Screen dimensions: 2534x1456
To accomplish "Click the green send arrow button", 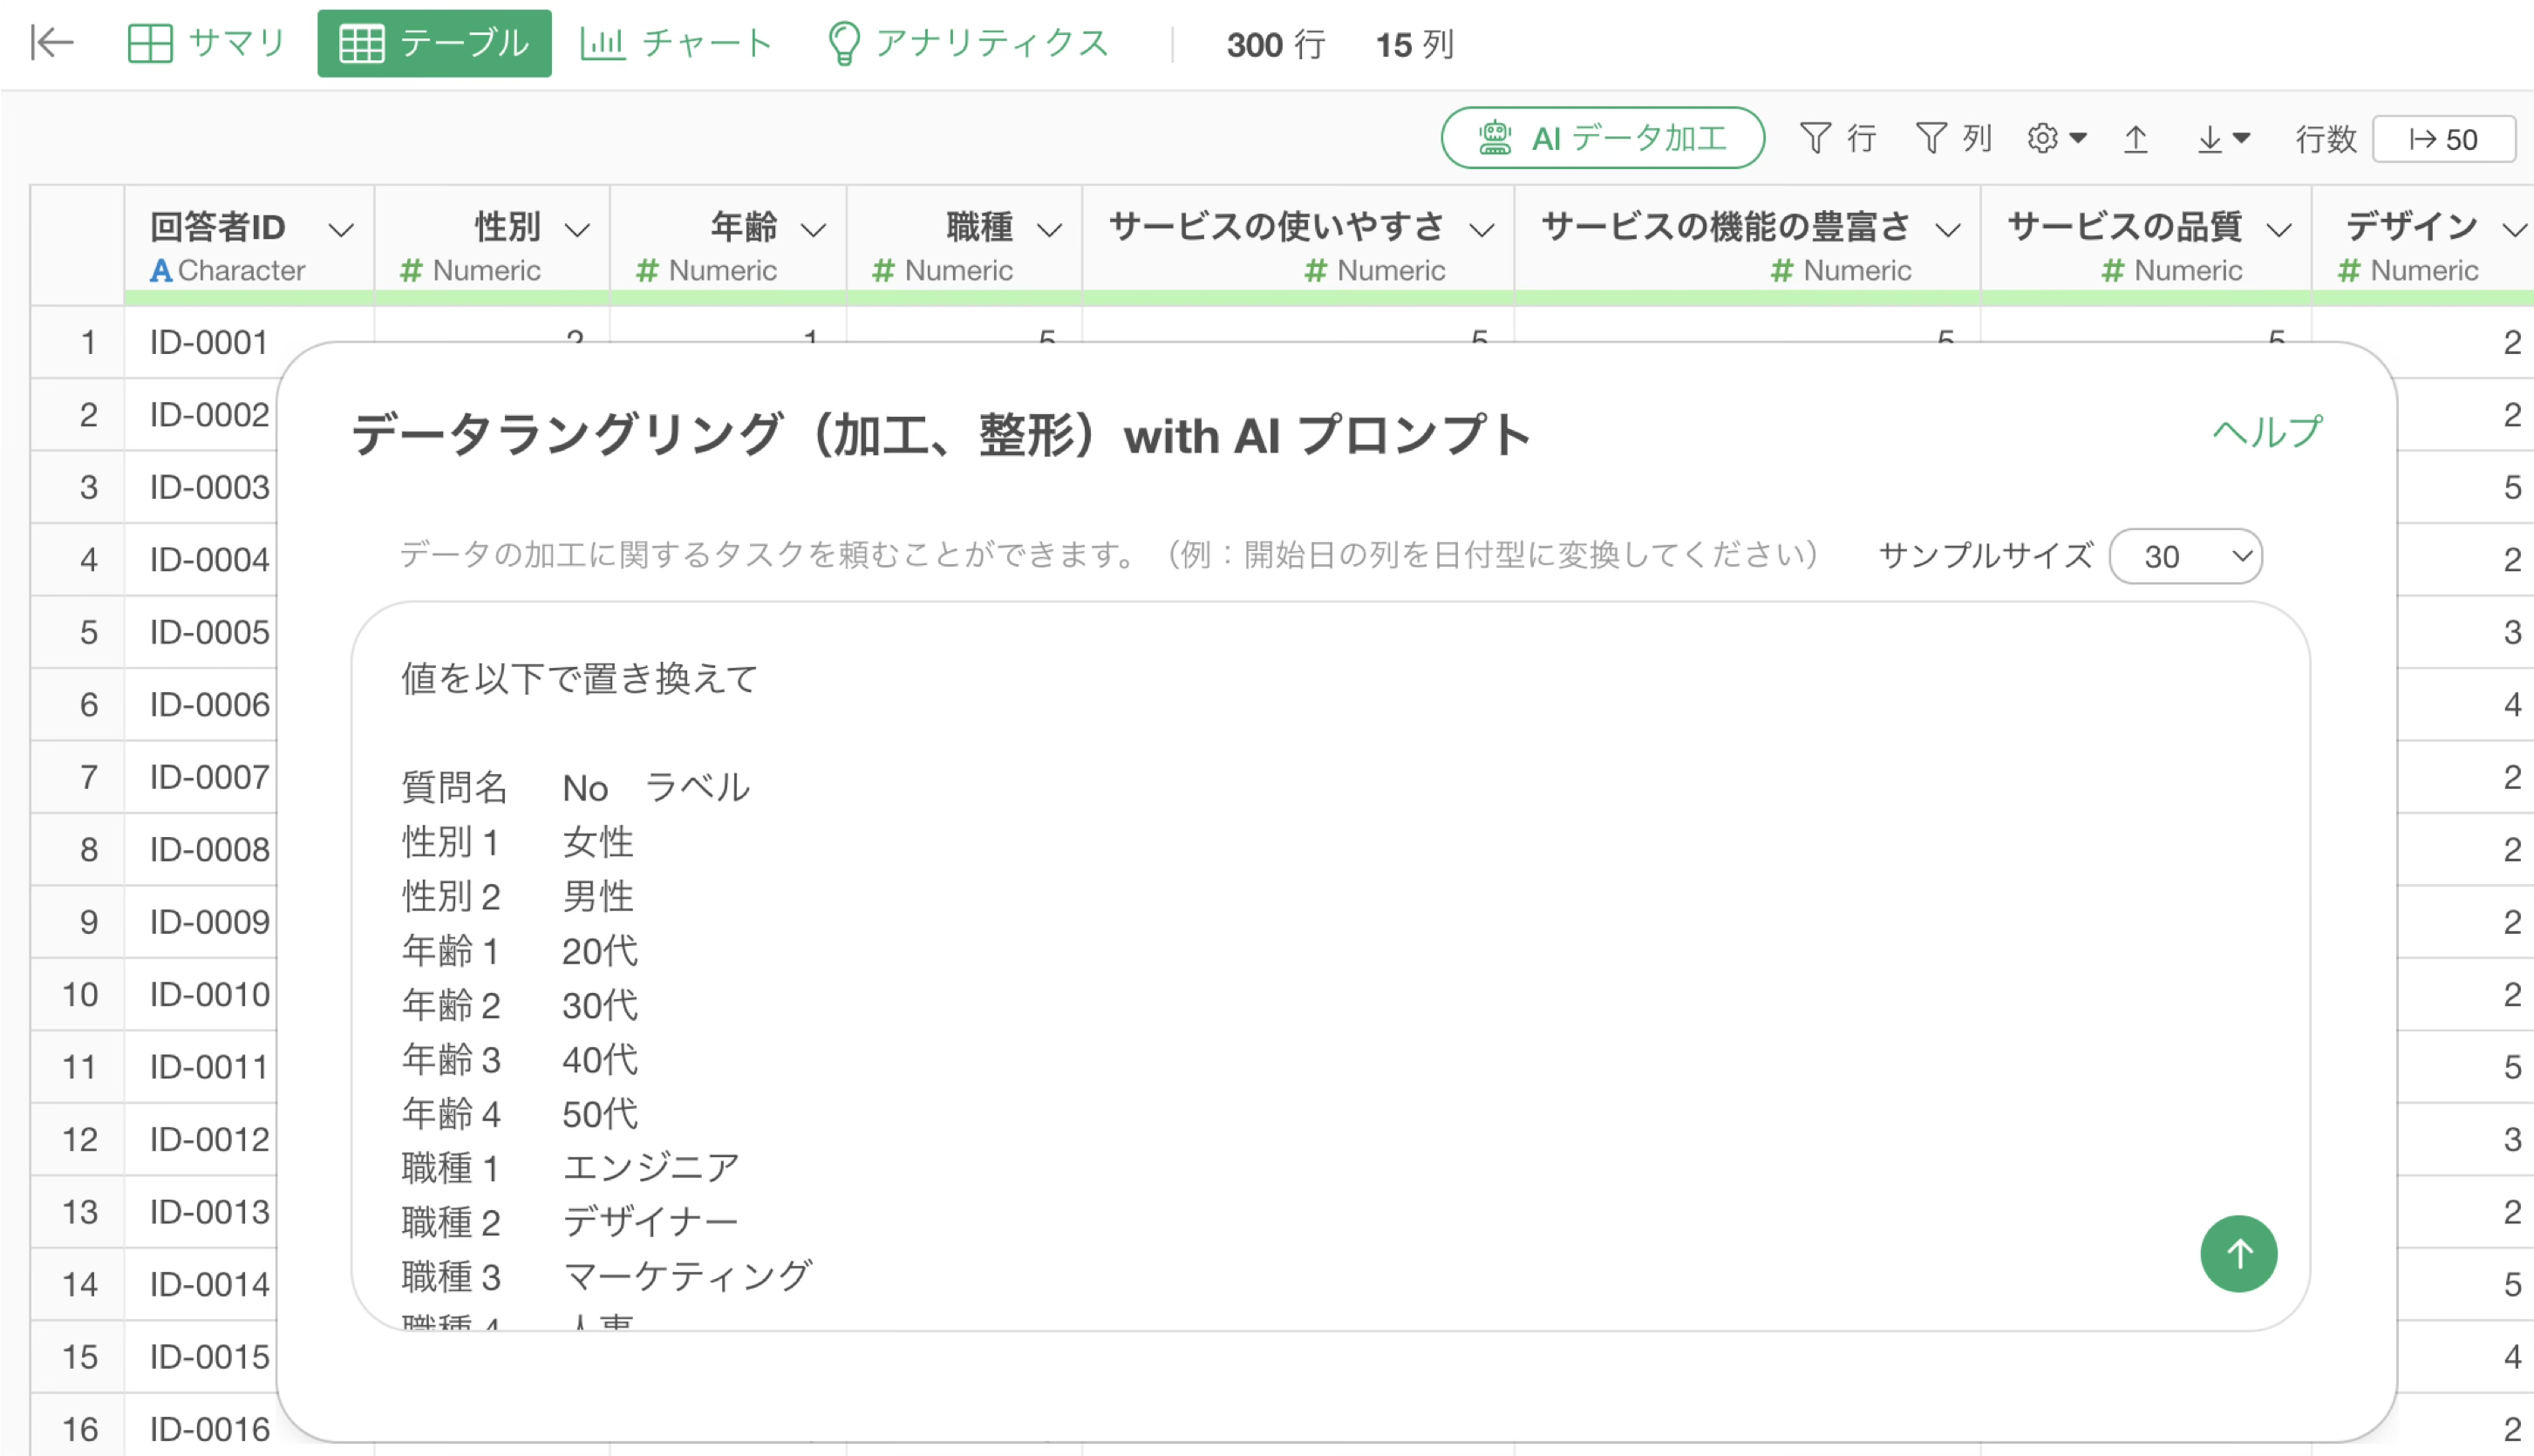I will (x=2237, y=1253).
